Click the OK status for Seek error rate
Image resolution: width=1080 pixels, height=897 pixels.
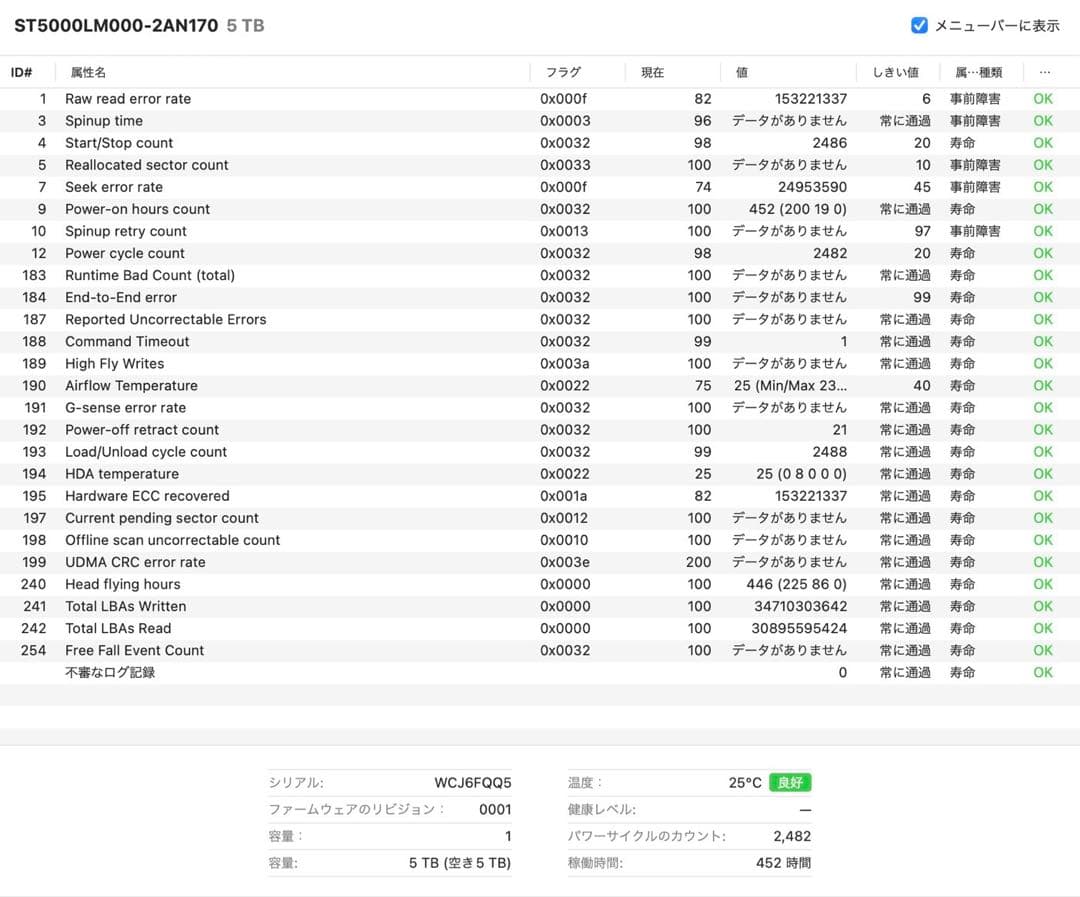1043,187
